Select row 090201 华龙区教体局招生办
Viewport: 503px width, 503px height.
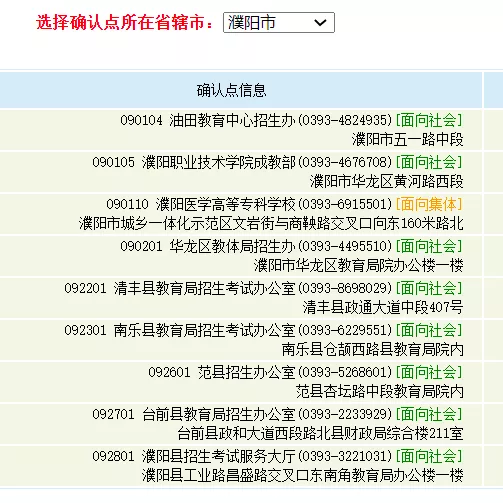[241, 256]
